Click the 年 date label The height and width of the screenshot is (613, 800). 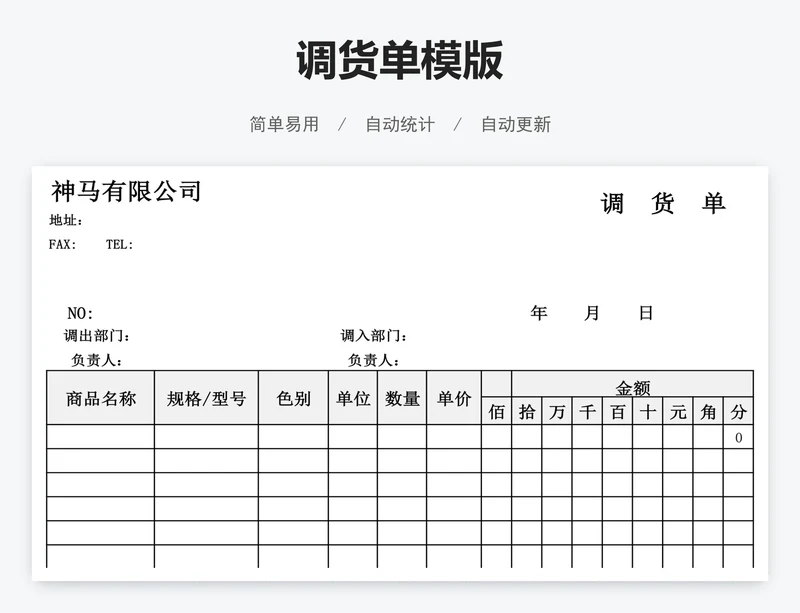pos(539,312)
